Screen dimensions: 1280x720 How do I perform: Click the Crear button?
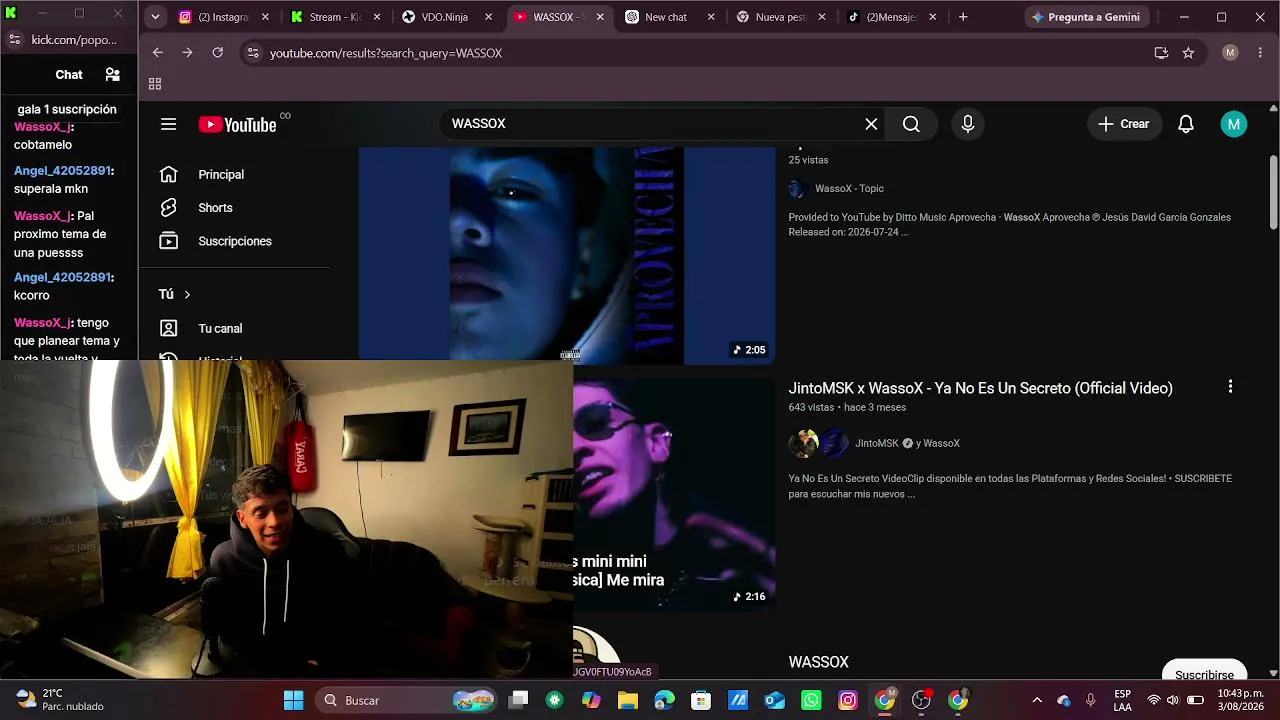tap(1124, 124)
